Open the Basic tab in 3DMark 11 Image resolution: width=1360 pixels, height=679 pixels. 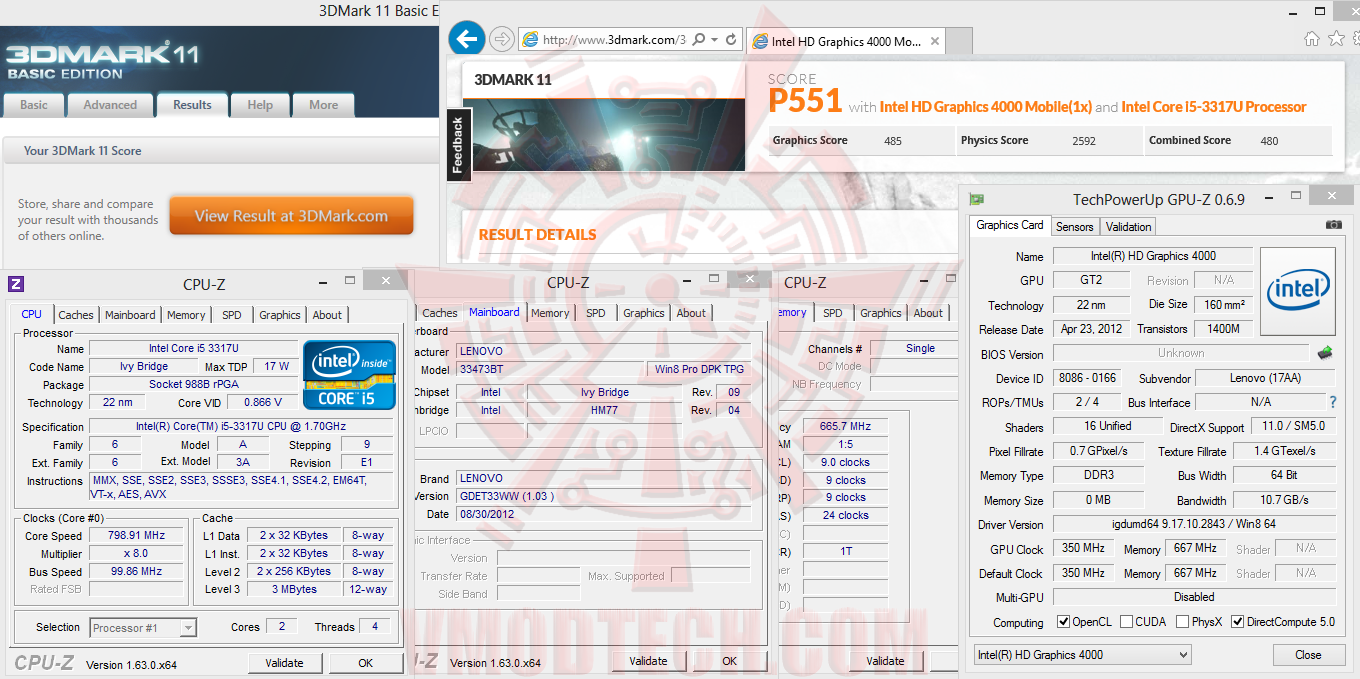click(x=34, y=105)
